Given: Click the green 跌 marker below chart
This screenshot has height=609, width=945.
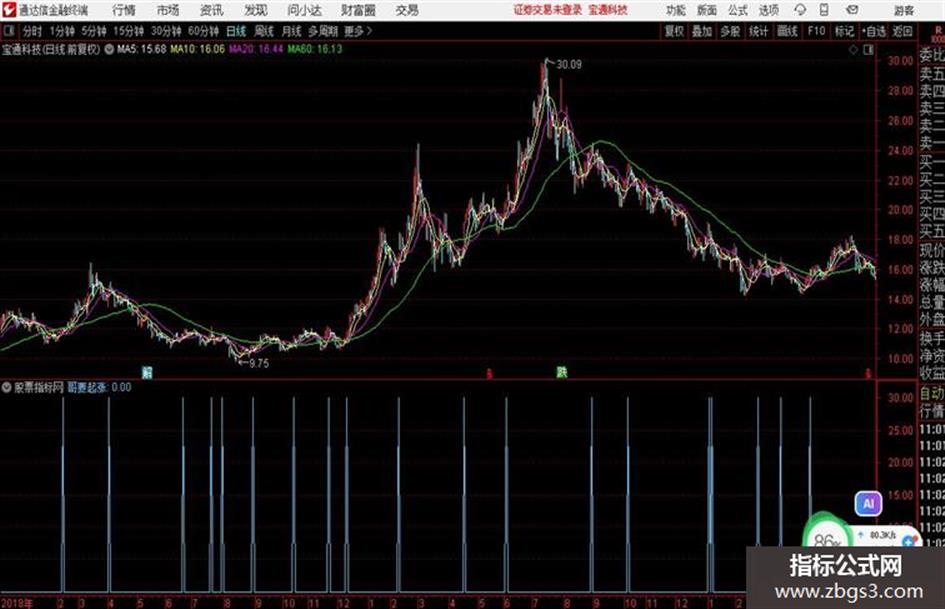Looking at the screenshot, I should 562,372.
